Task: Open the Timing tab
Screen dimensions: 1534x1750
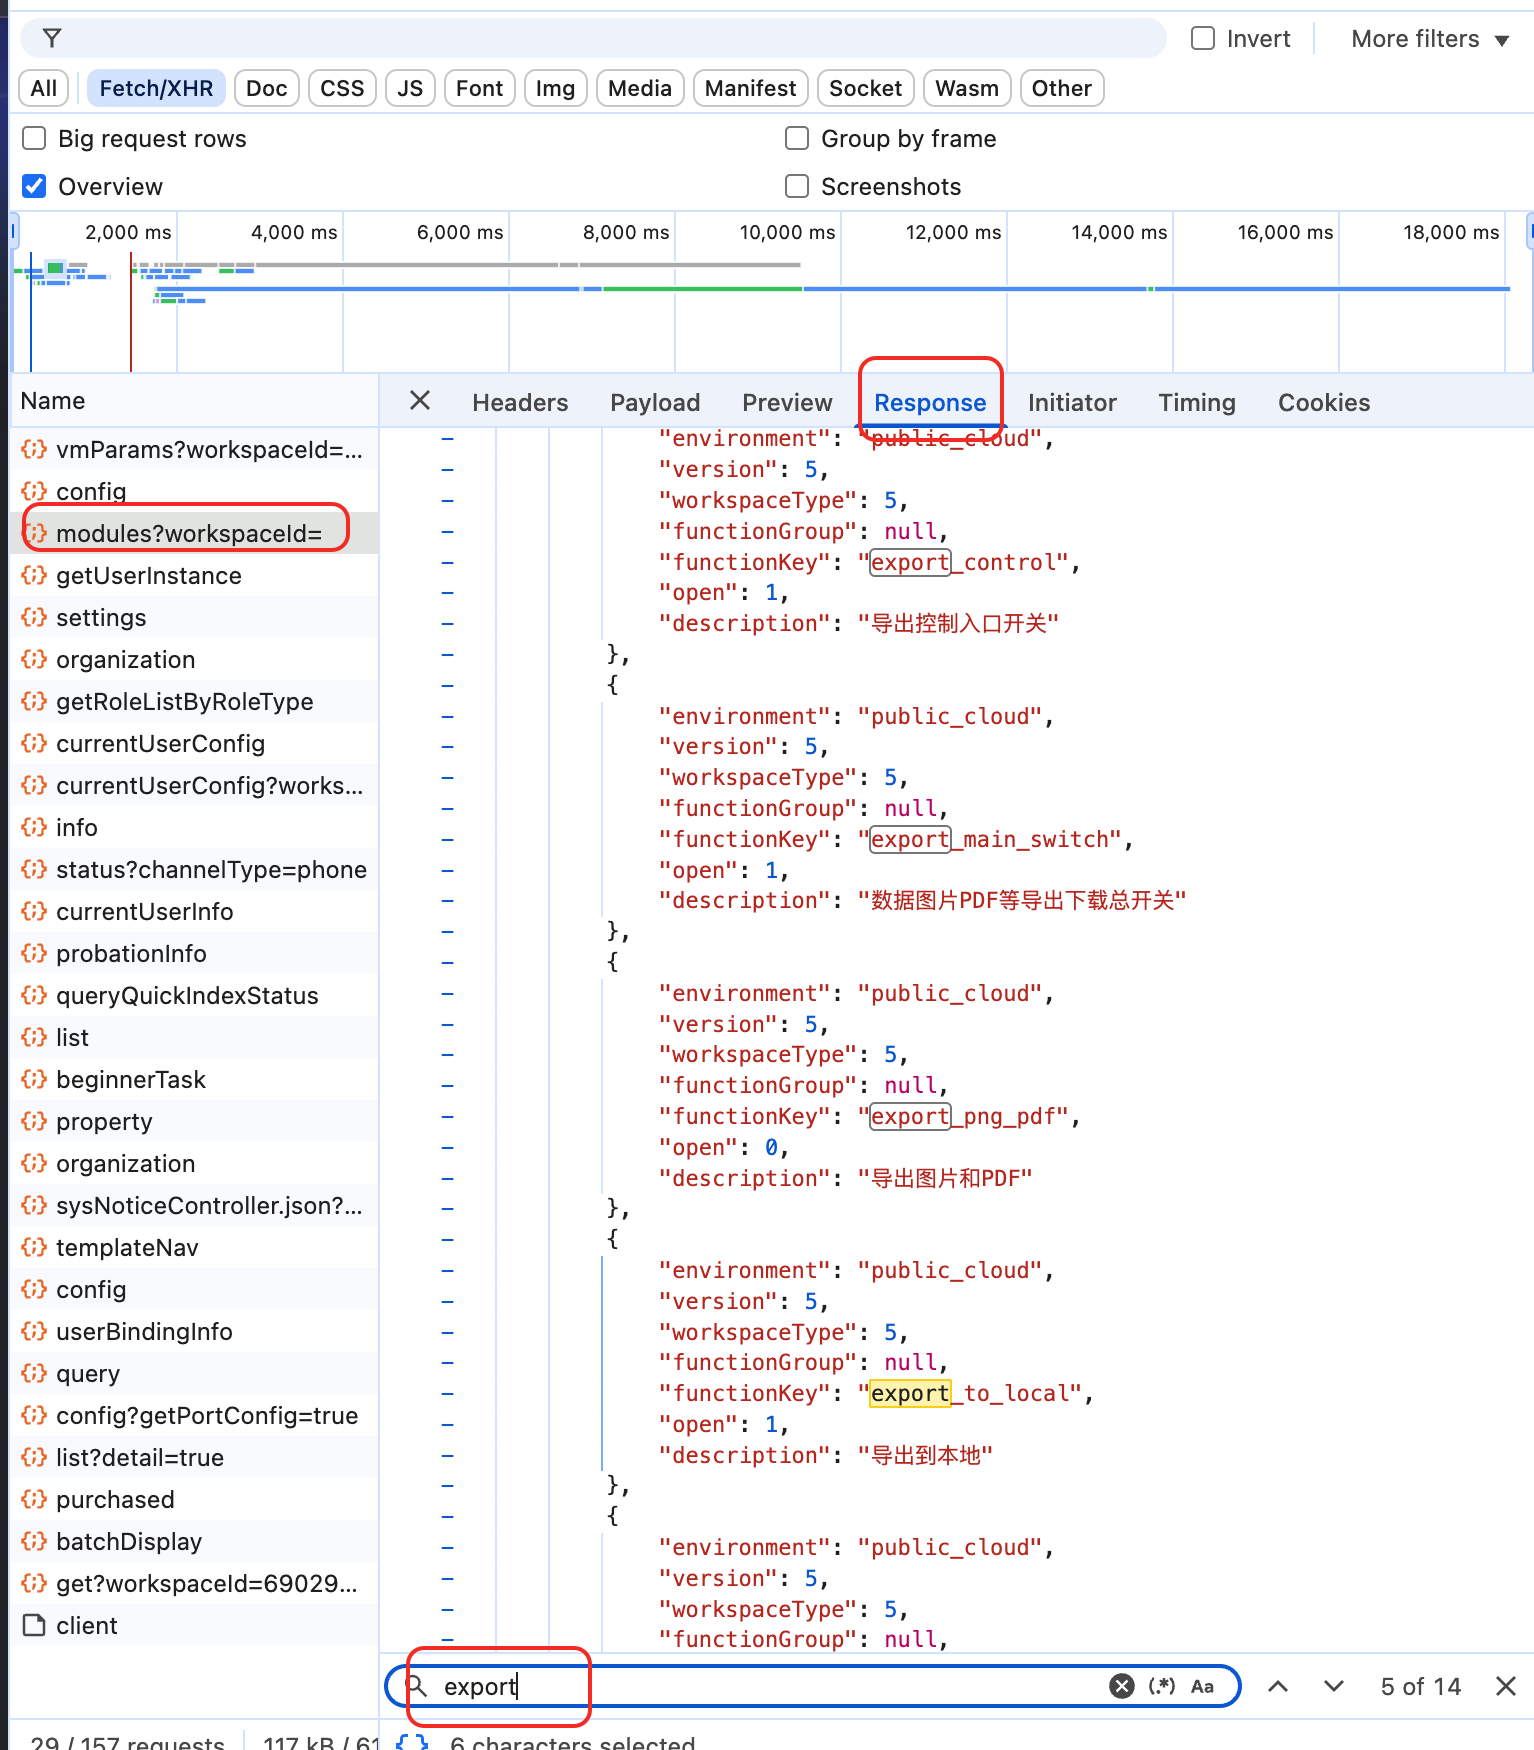Action: [x=1196, y=402]
